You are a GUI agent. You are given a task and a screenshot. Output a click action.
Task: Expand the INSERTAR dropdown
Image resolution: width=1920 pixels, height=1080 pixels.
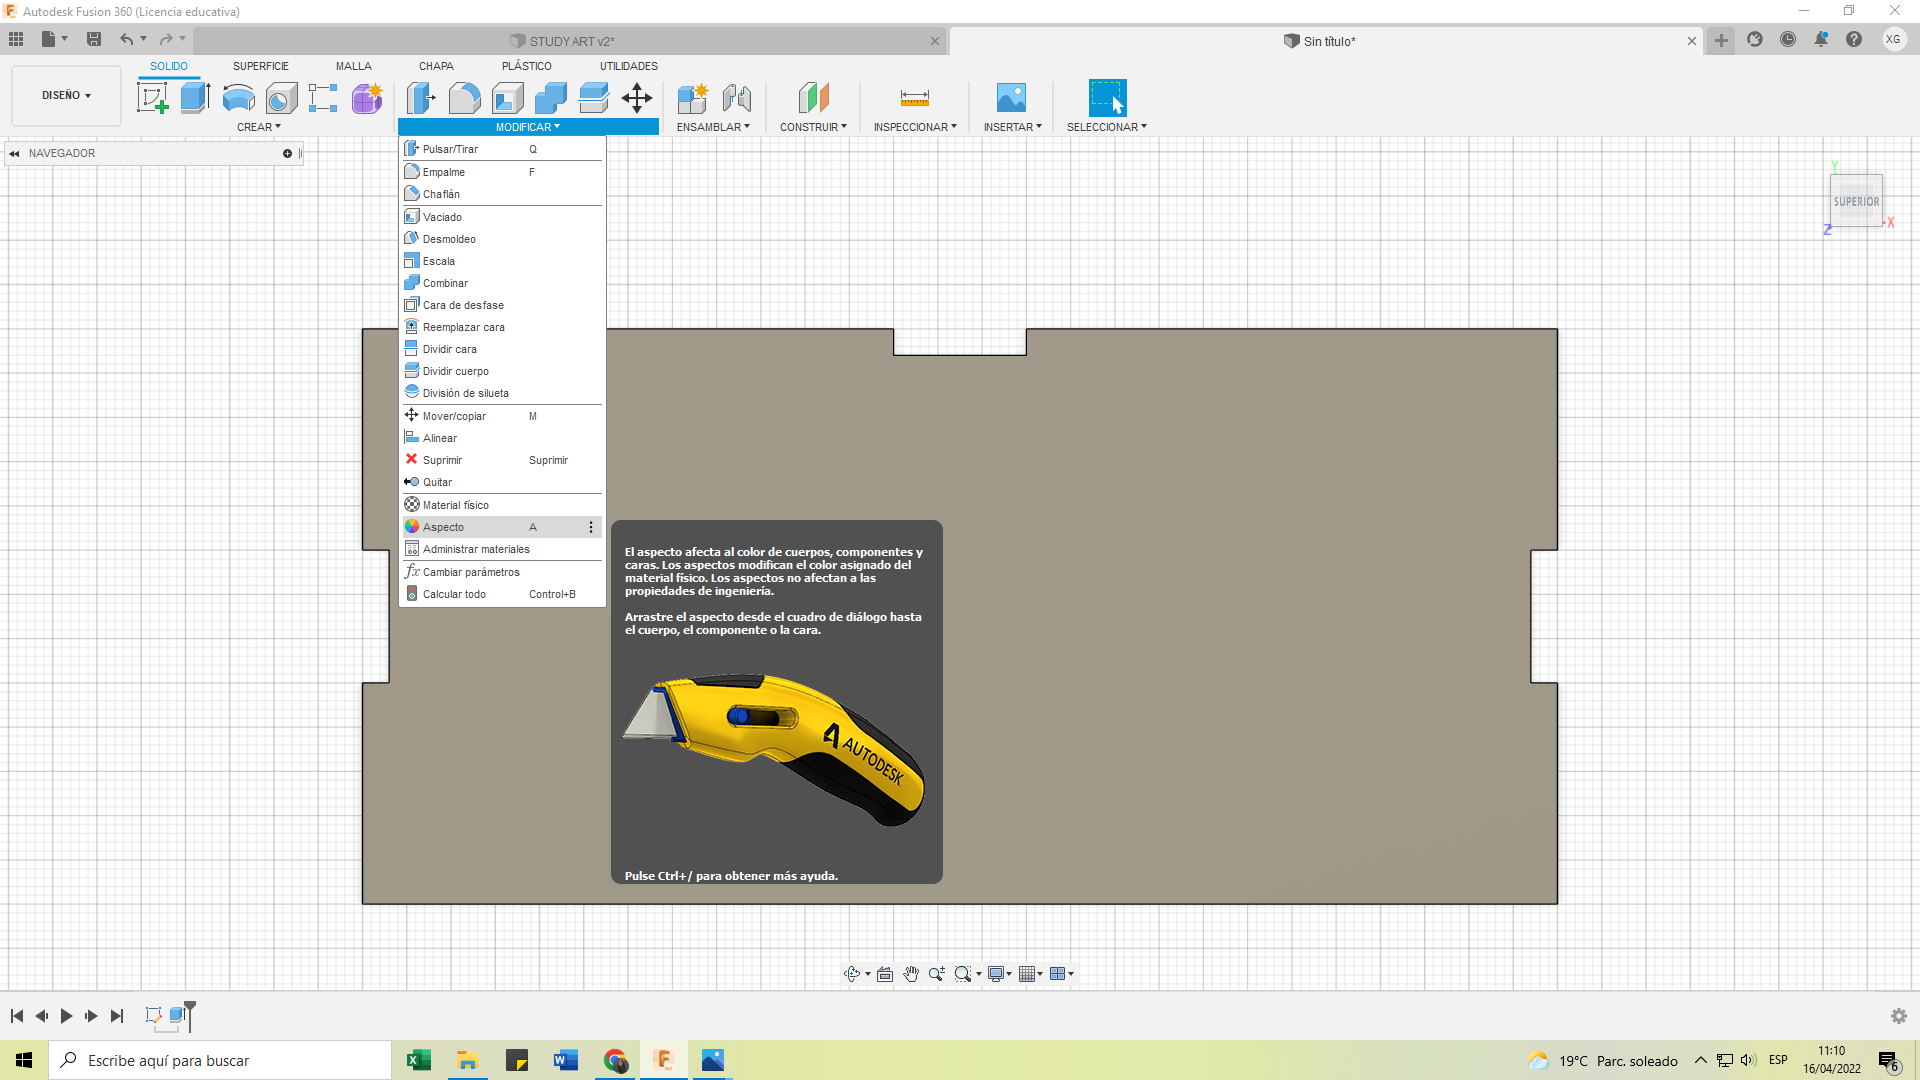pyautogui.click(x=1012, y=127)
